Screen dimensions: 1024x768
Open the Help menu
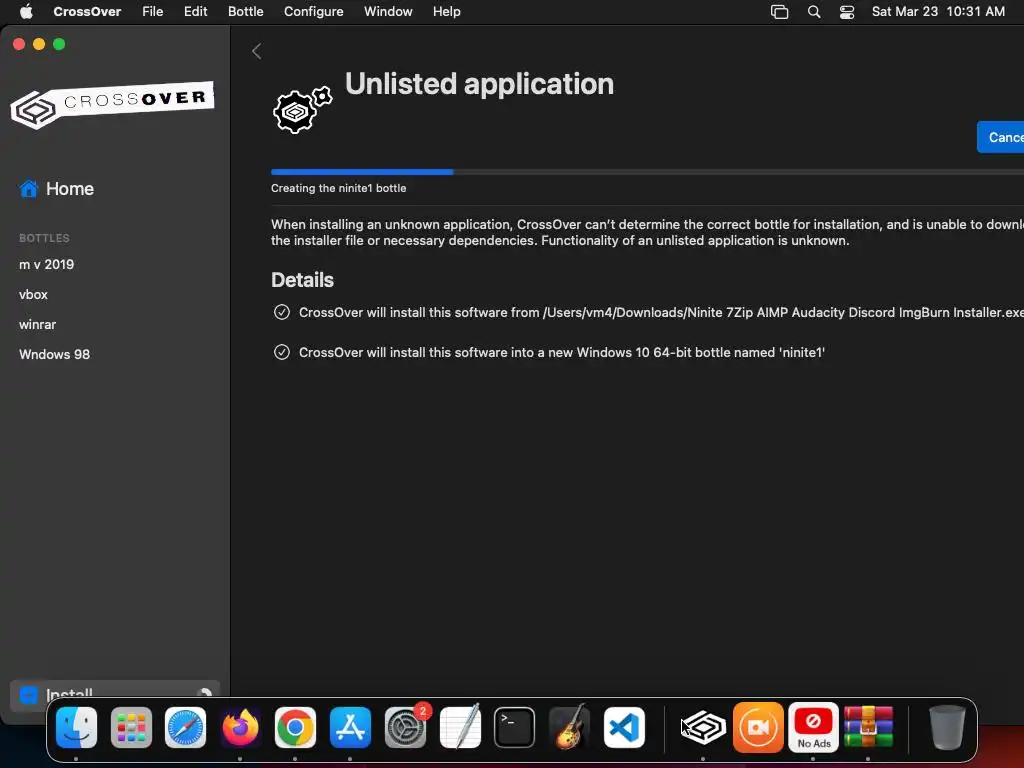(x=447, y=12)
